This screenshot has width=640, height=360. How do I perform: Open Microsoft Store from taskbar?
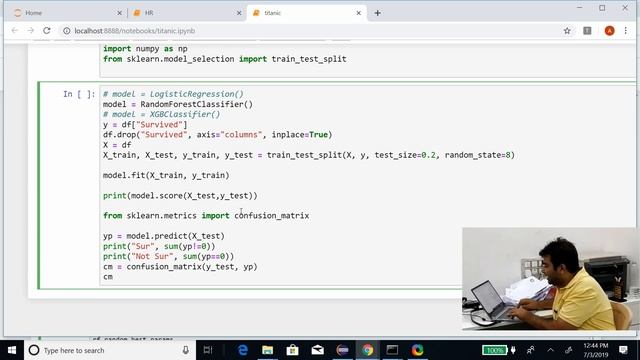point(292,350)
